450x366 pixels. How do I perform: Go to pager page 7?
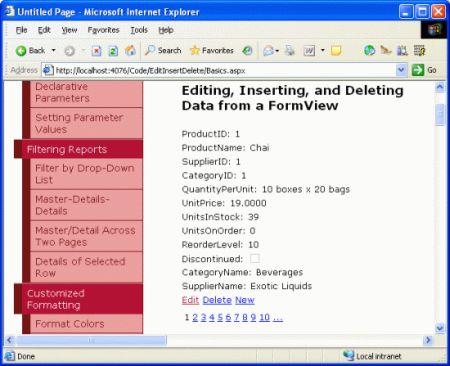tap(236, 317)
